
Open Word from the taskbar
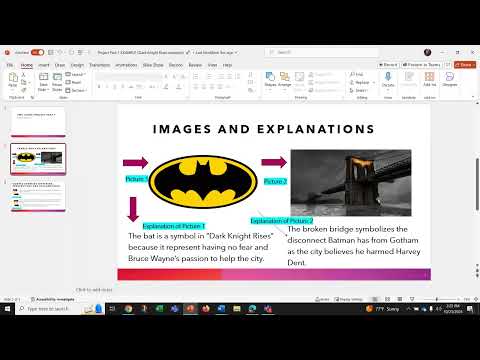click(x=221, y=309)
